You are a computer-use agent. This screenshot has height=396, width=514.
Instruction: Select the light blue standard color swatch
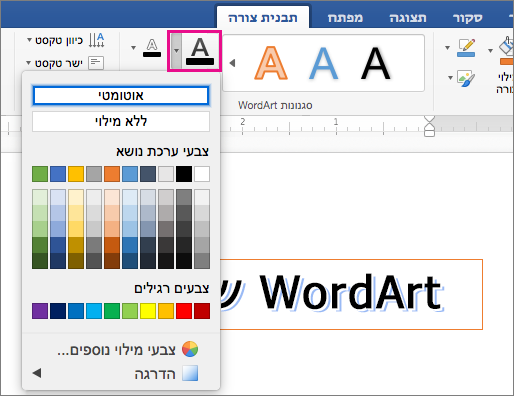click(x=94, y=311)
